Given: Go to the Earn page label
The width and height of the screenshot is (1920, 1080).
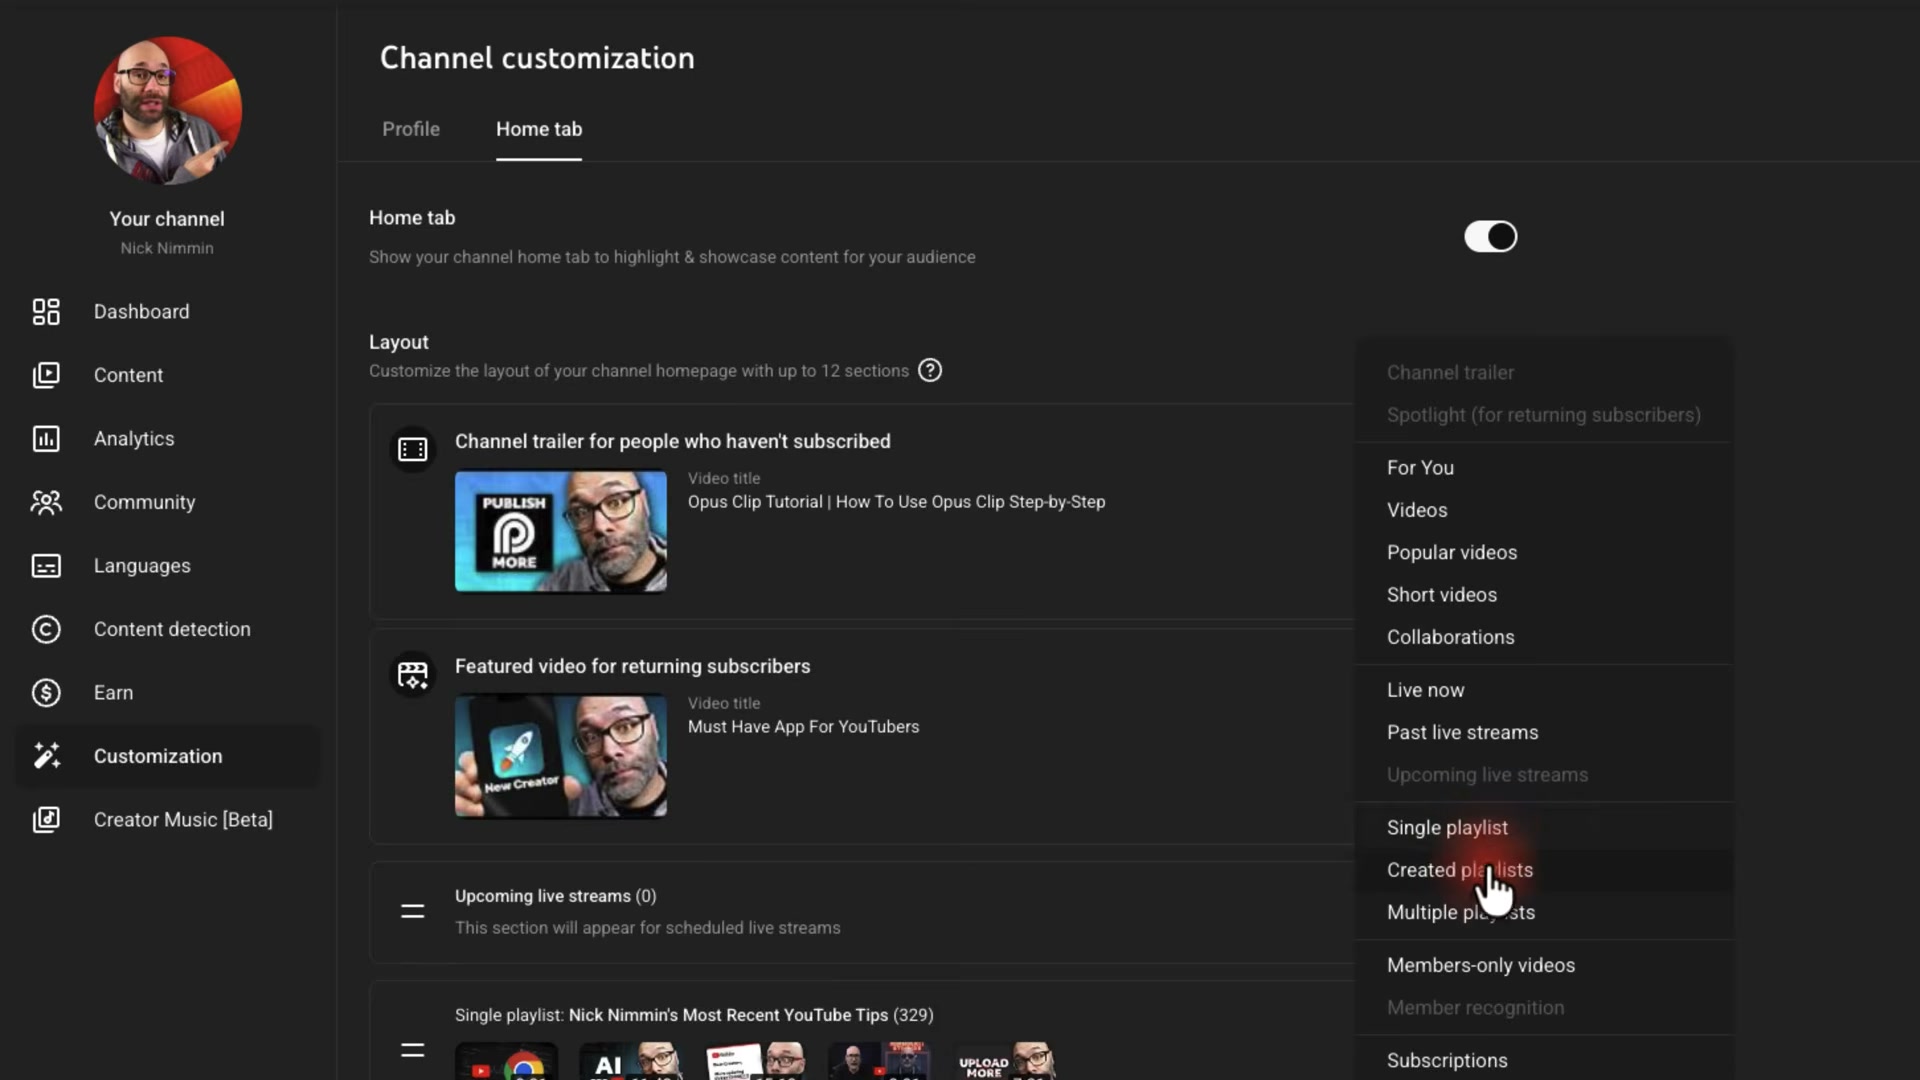Looking at the screenshot, I should click(x=113, y=693).
